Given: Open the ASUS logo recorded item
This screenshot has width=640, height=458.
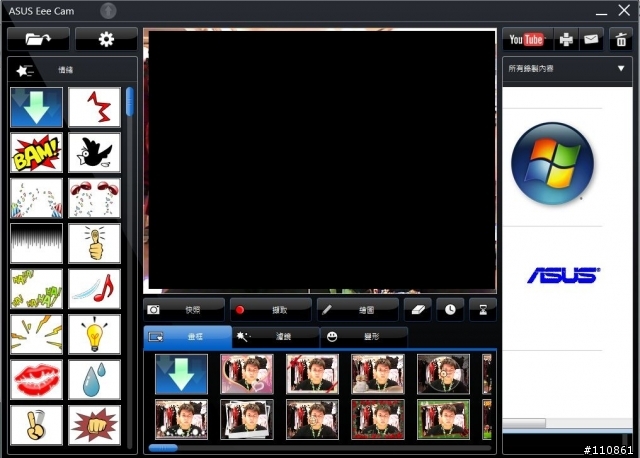Looking at the screenshot, I should click(564, 275).
